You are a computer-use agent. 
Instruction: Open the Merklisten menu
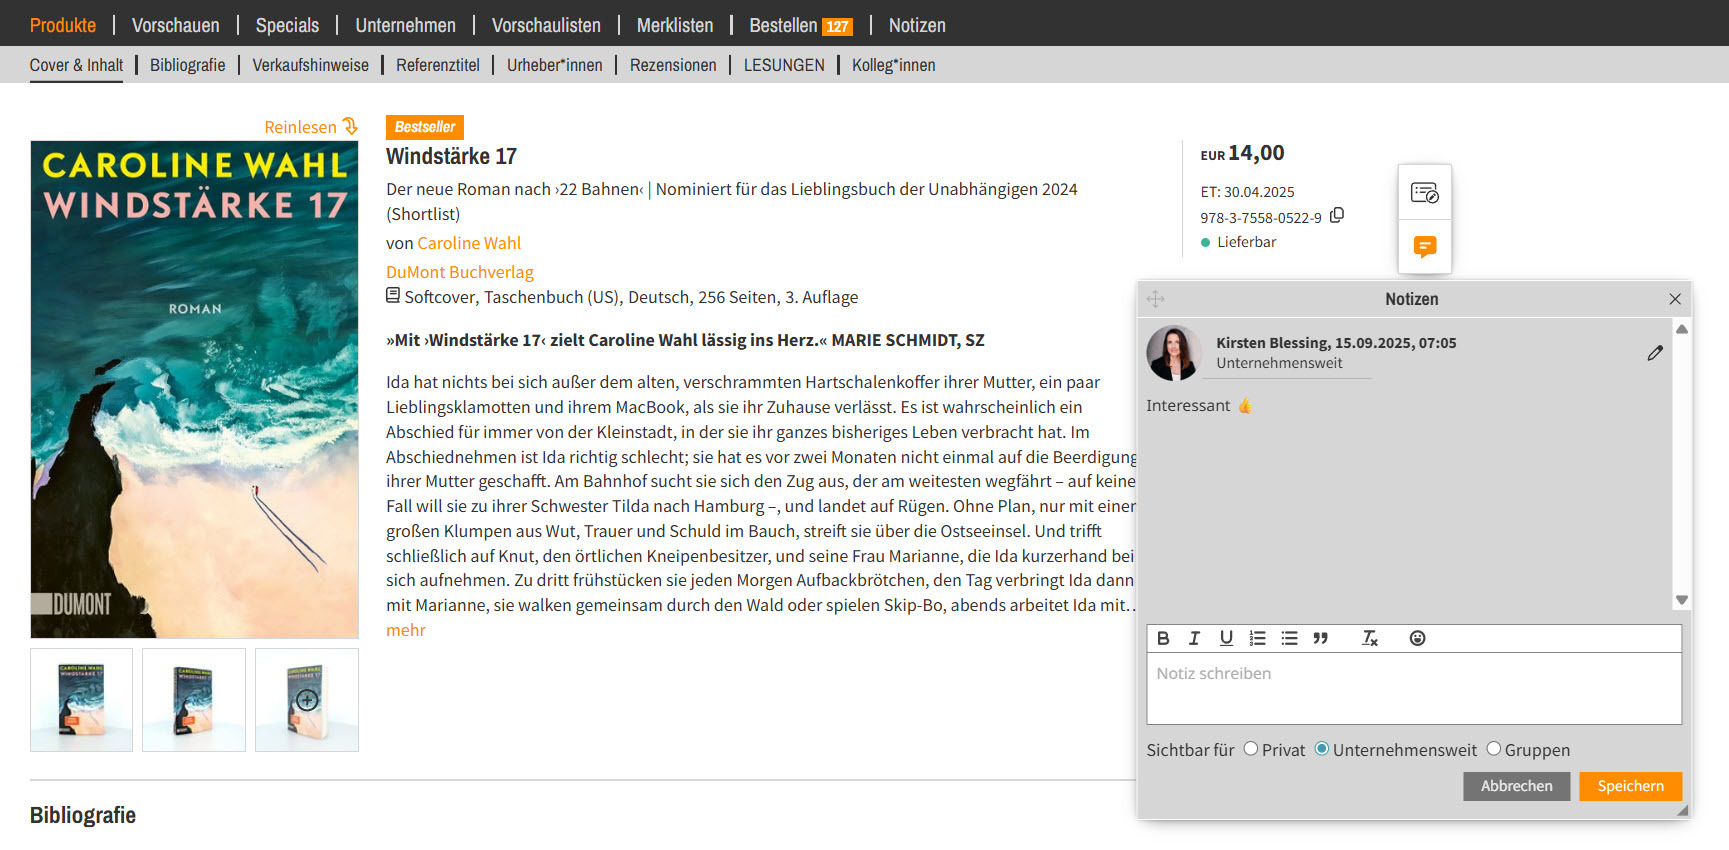pyautogui.click(x=675, y=25)
